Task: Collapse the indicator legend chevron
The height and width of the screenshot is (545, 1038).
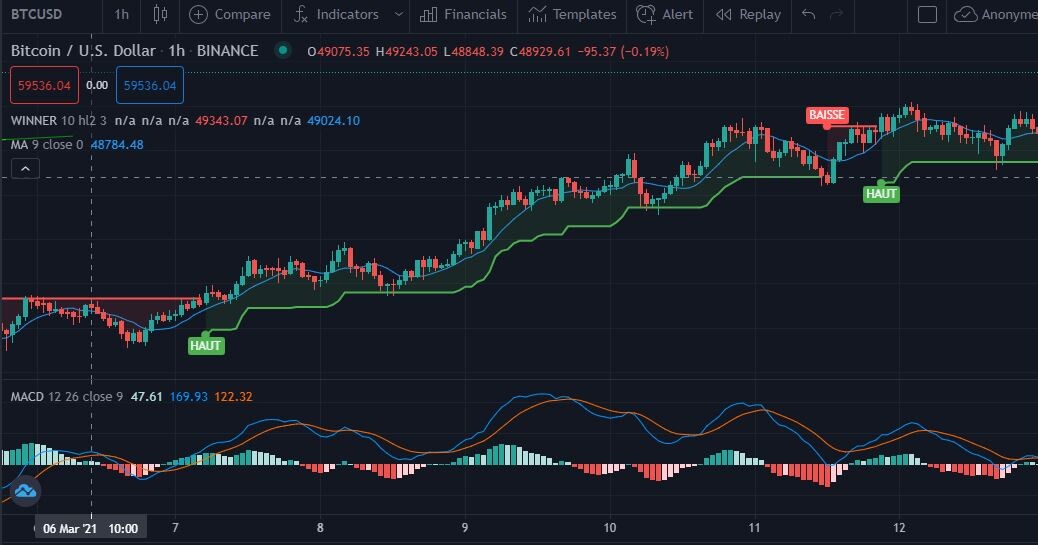Action: (x=25, y=169)
